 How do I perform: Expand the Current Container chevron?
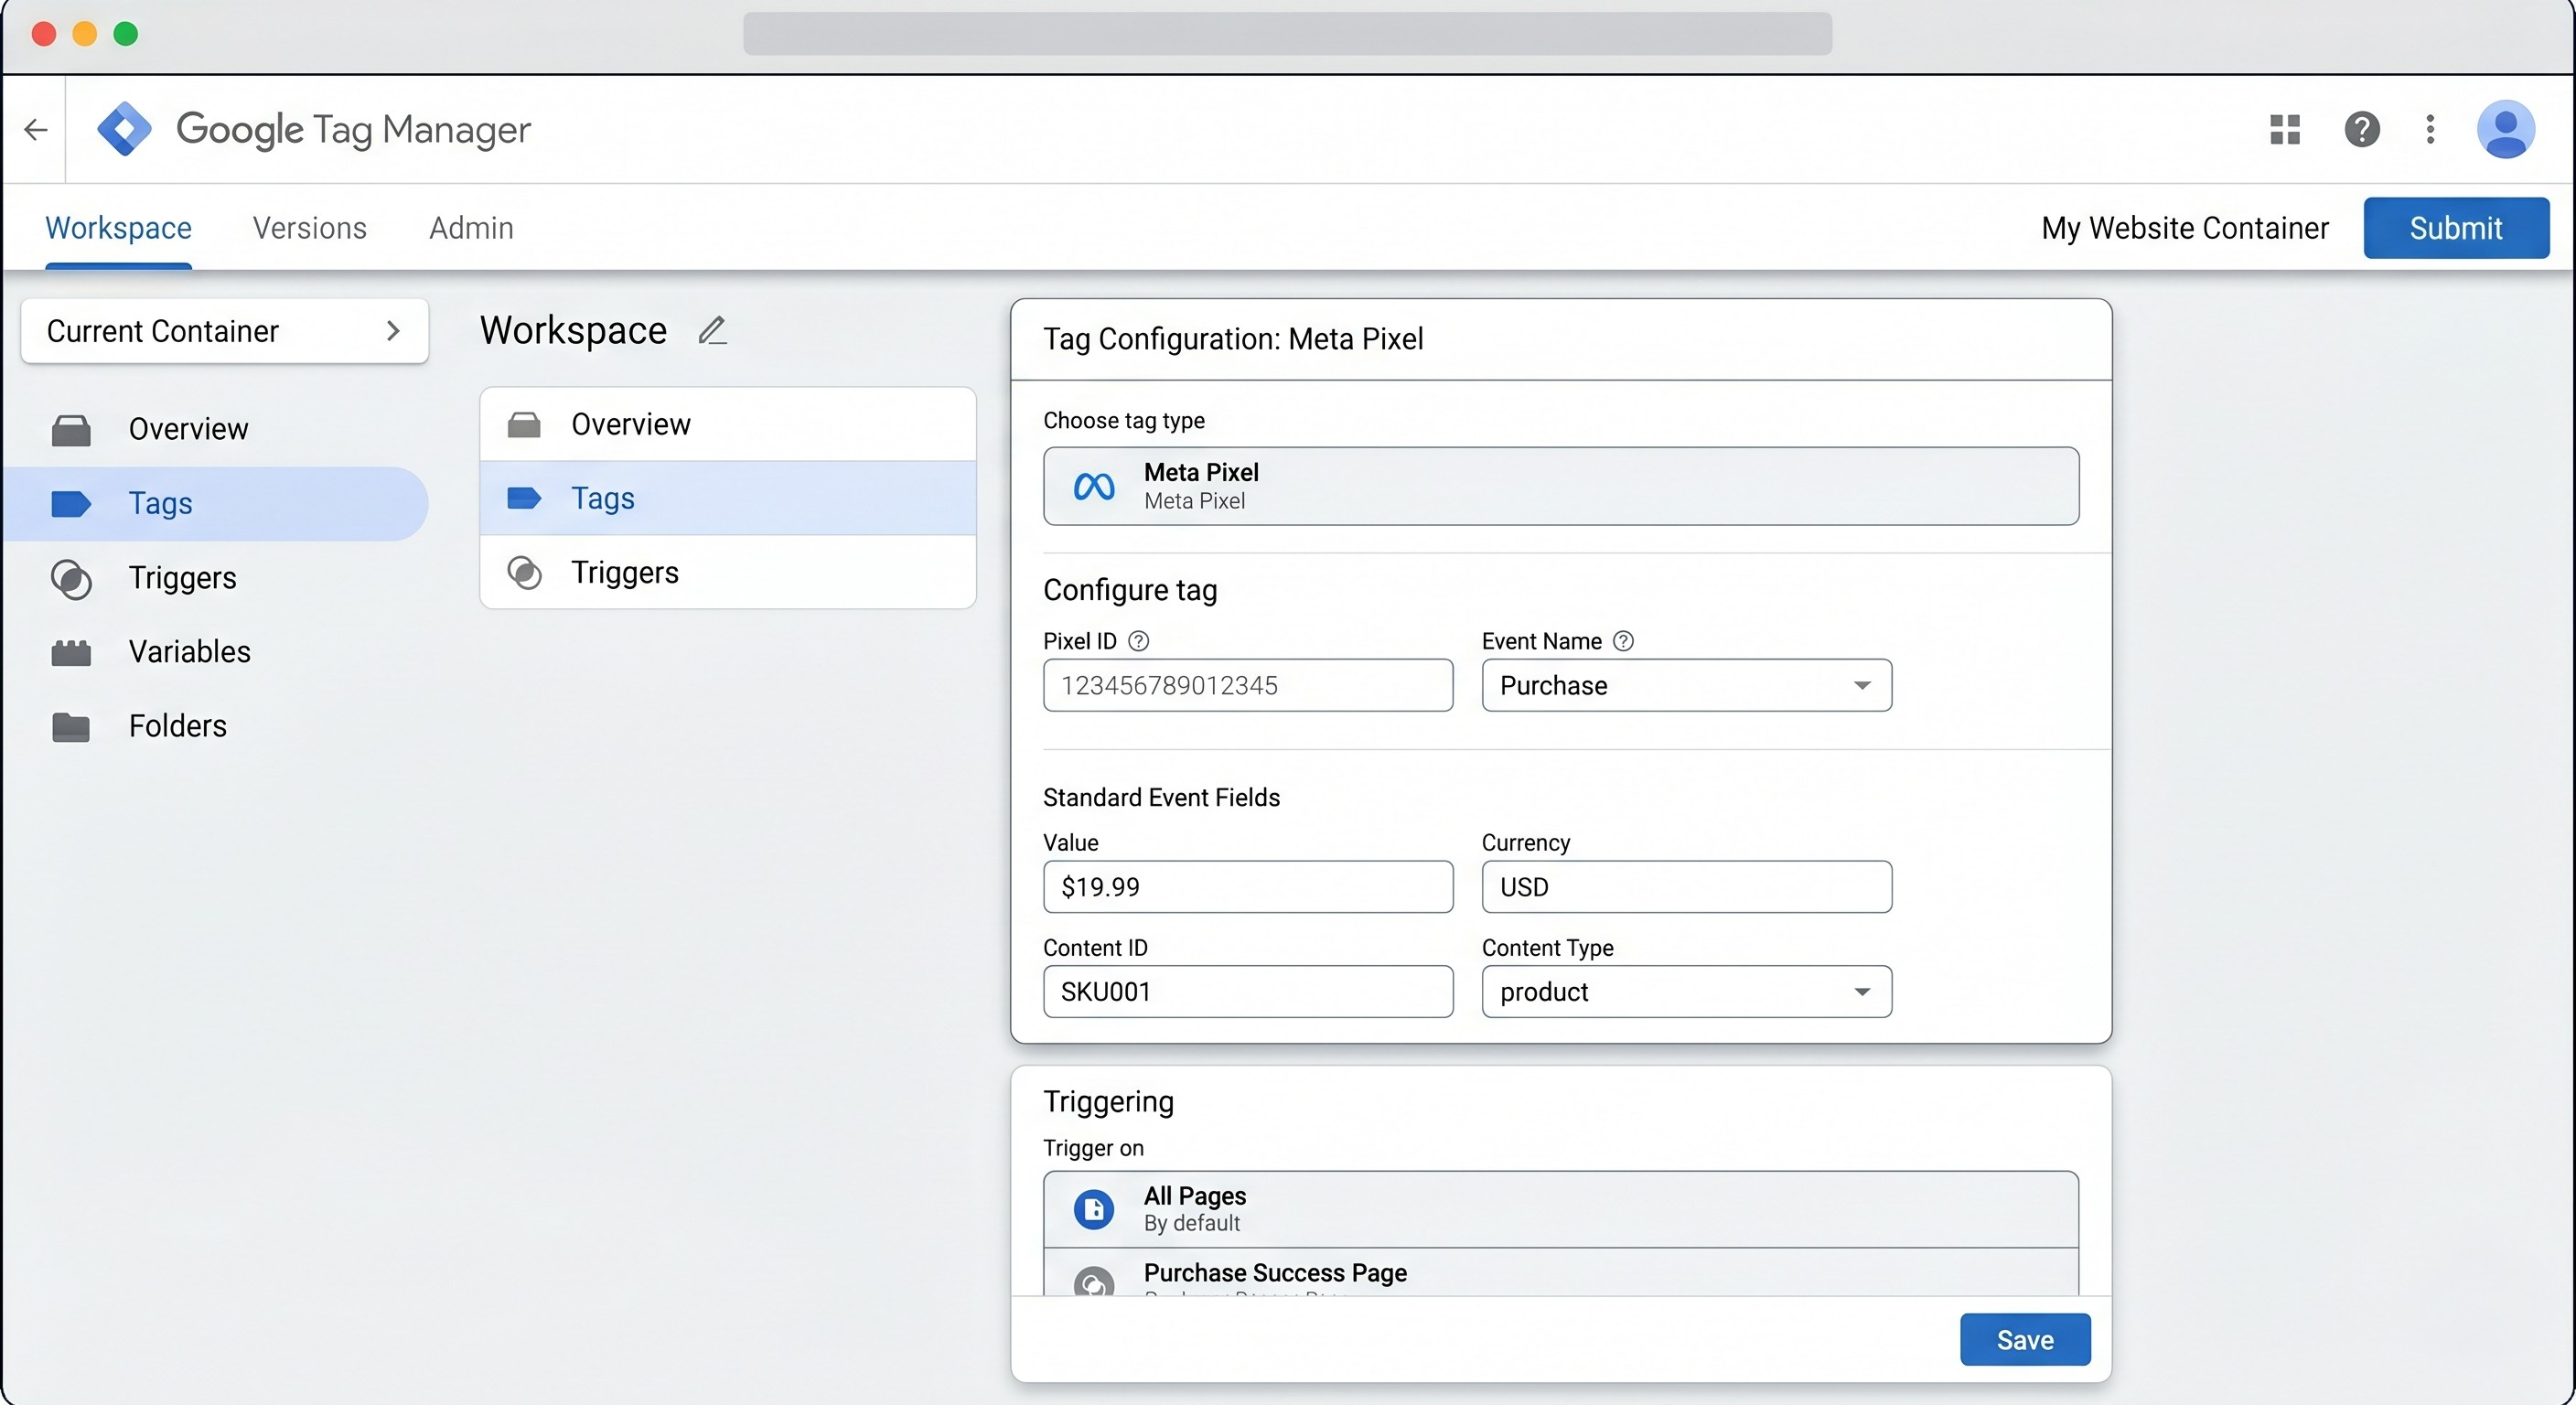[393, 331]
